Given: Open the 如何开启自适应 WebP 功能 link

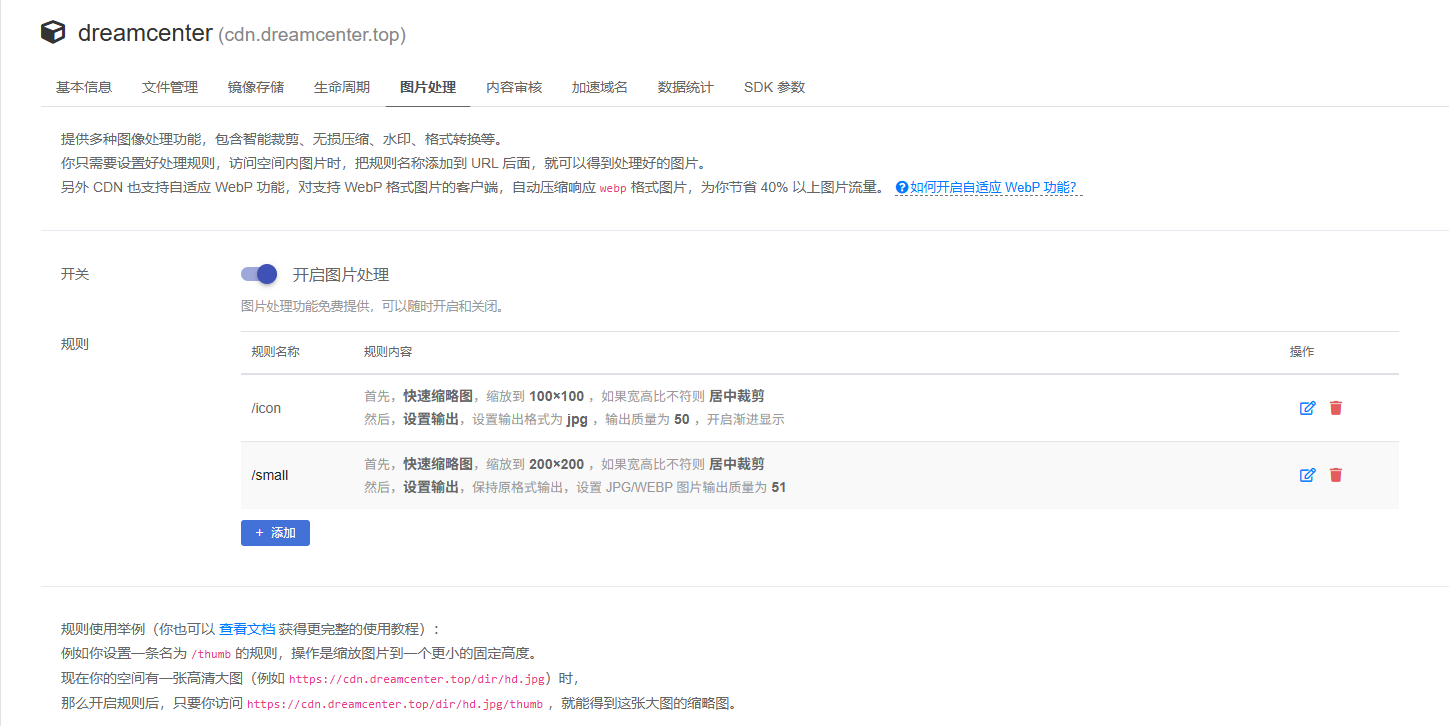Looking at the screenshot, I should point(993,187).
